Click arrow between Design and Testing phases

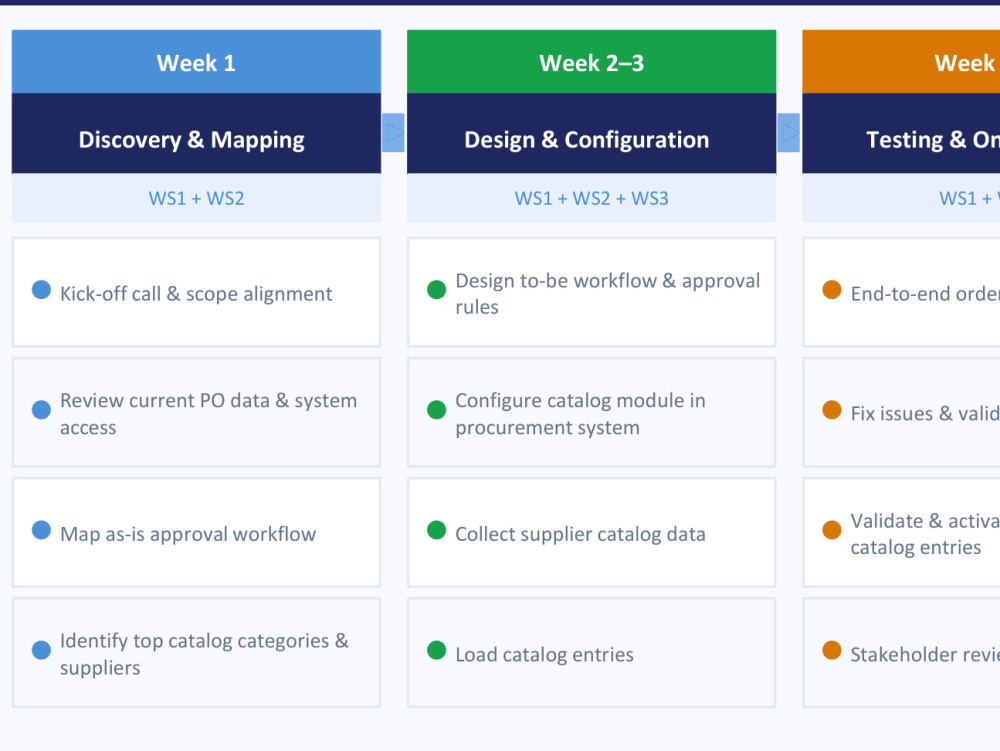coord(789,133)
